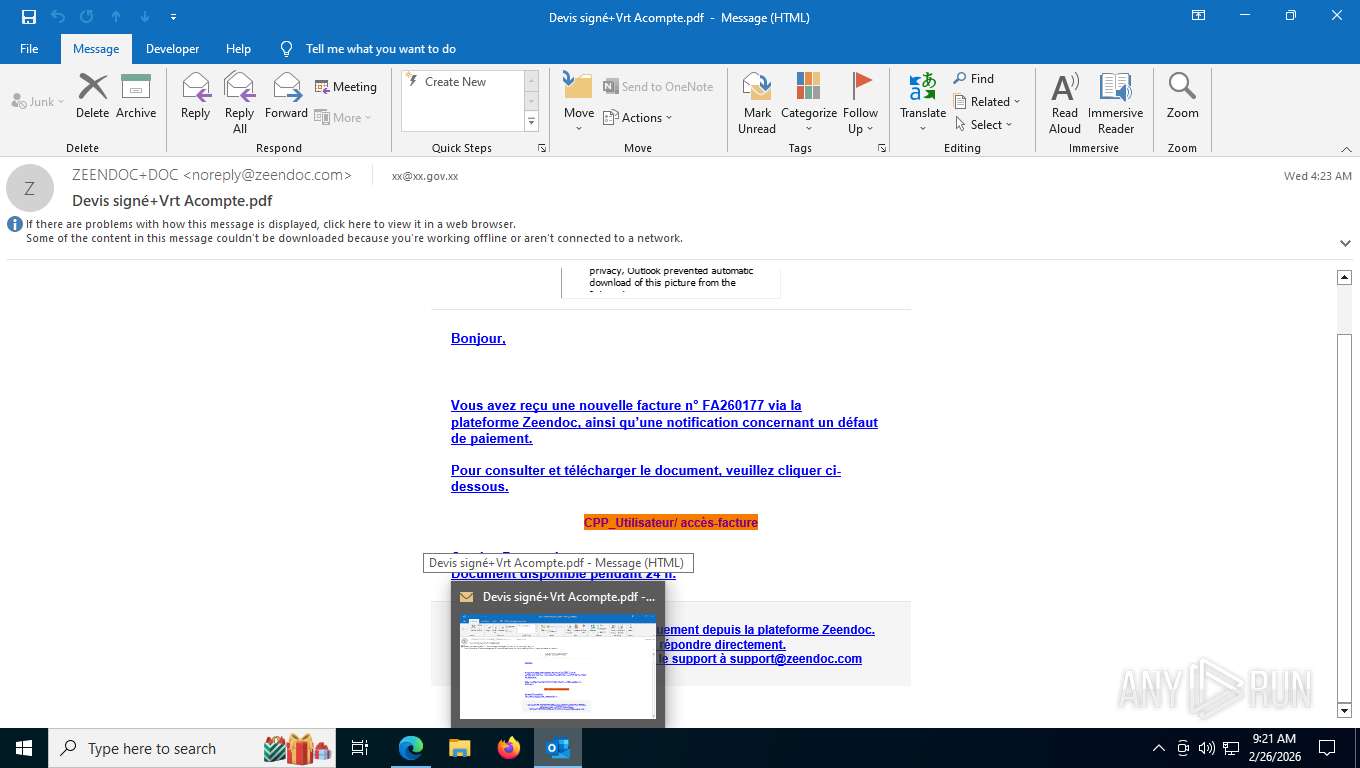Open the Windows Start menu
Screen dimensions: 1360x768
point(23,748)
